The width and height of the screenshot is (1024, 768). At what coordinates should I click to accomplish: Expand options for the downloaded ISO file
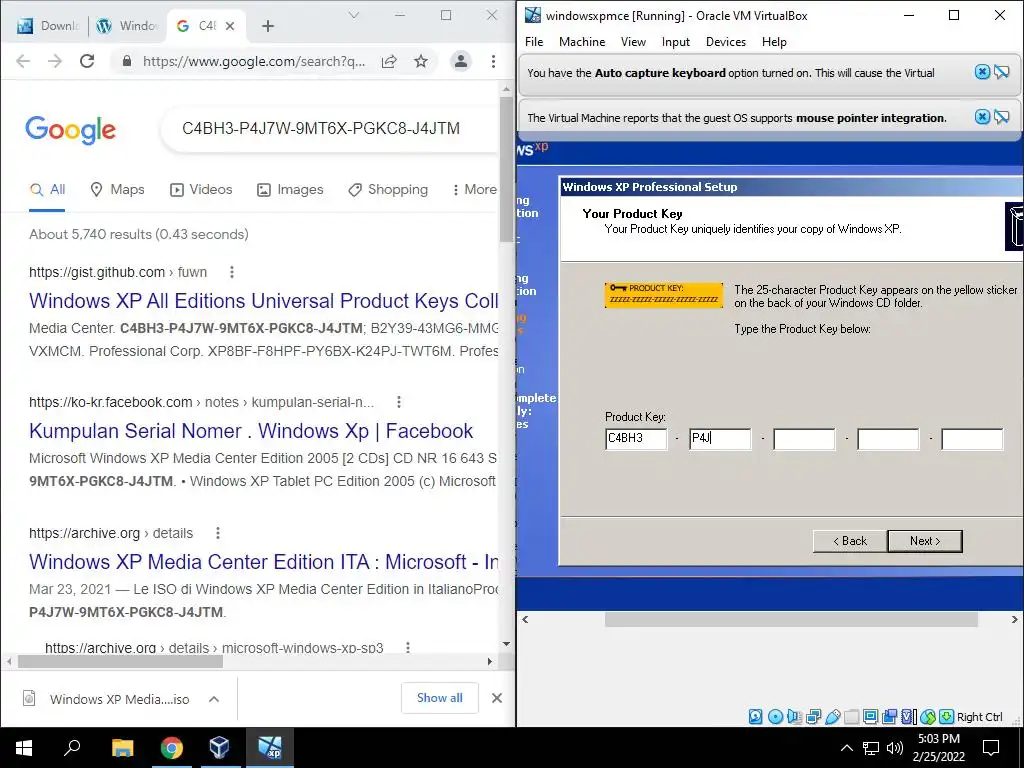pos(214,699)
